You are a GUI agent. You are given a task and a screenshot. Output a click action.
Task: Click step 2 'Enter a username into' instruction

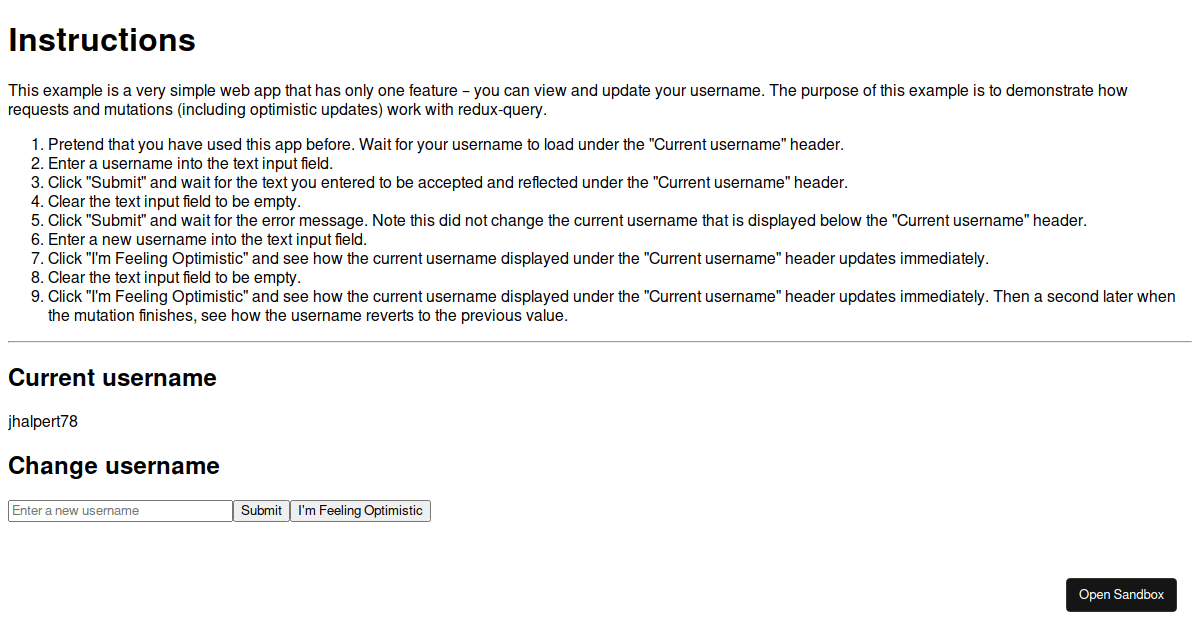click(190, 164)
